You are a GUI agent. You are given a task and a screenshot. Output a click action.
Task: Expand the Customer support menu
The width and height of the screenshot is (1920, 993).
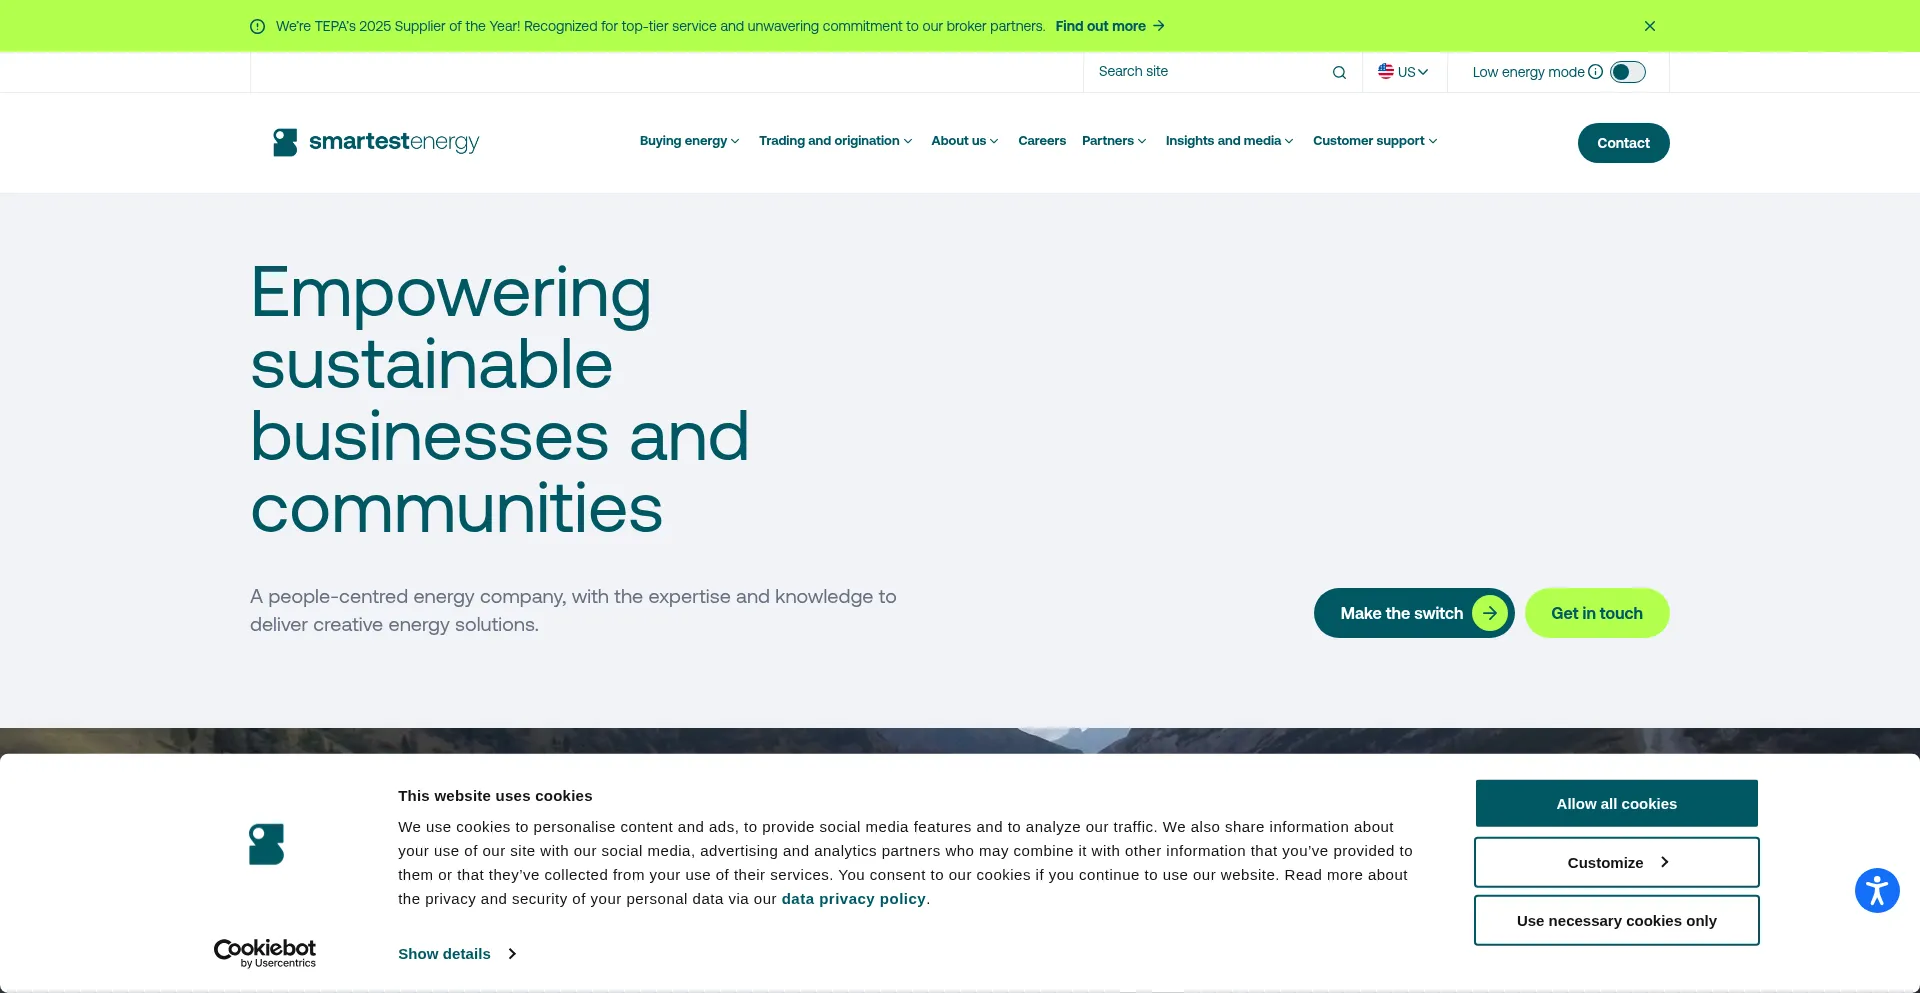[x=1375, y=141]
